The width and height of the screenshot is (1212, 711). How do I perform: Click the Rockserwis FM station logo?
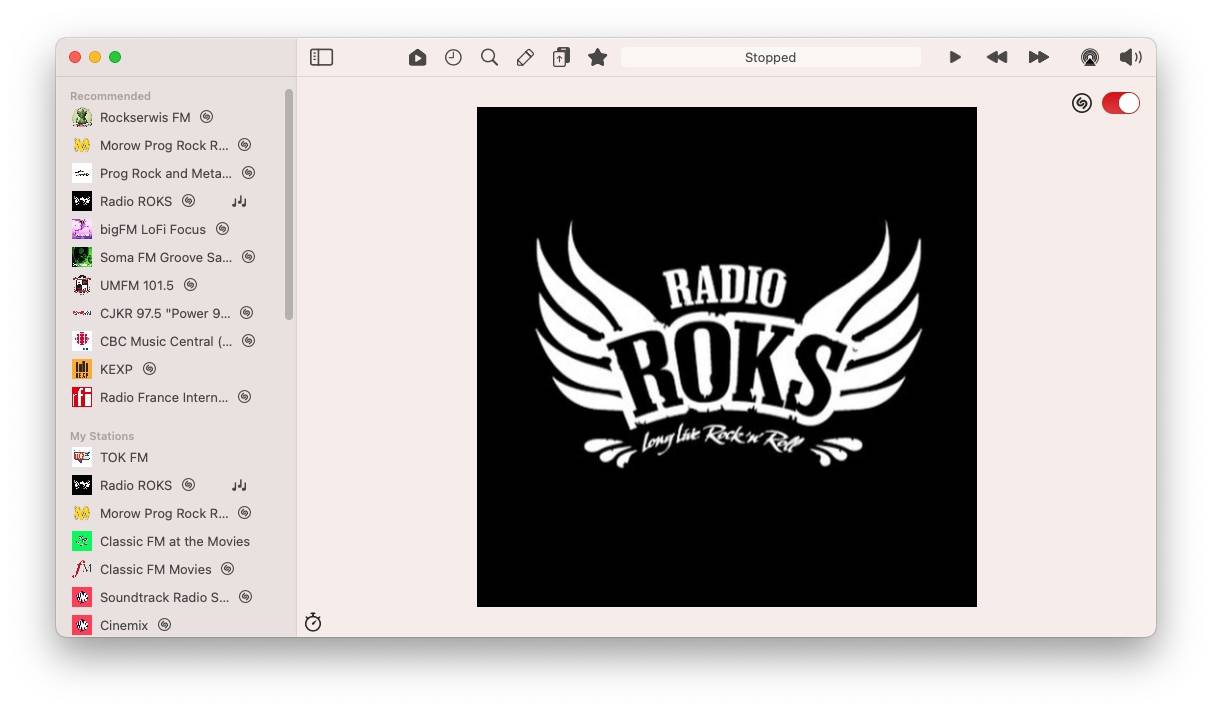(x=82, y=117)
